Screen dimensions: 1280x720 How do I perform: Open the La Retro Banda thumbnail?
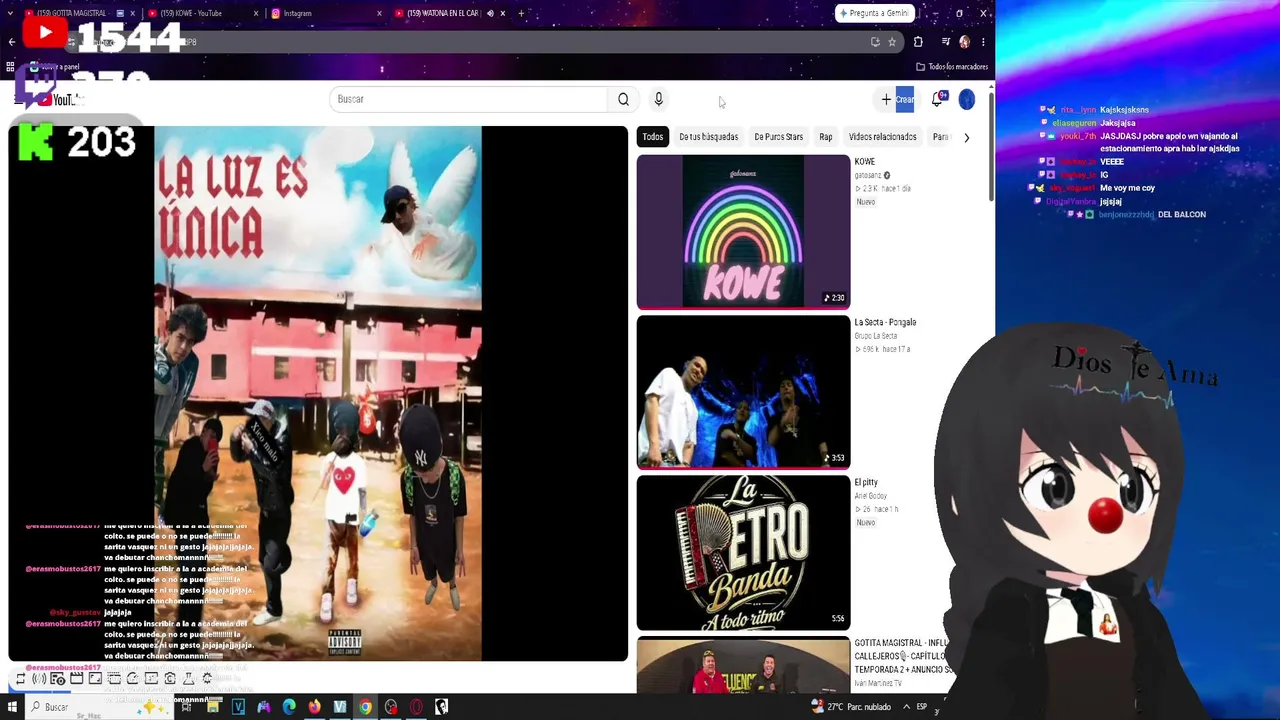point(743,552)
